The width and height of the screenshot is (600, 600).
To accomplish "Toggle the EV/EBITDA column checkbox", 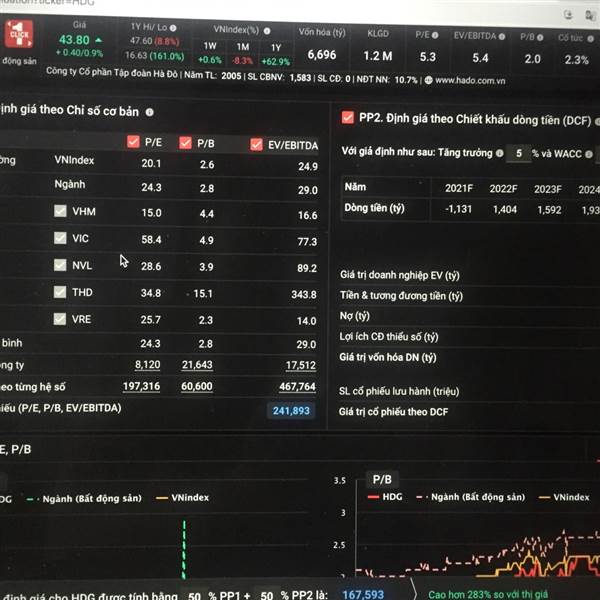I will click(256, 145).
